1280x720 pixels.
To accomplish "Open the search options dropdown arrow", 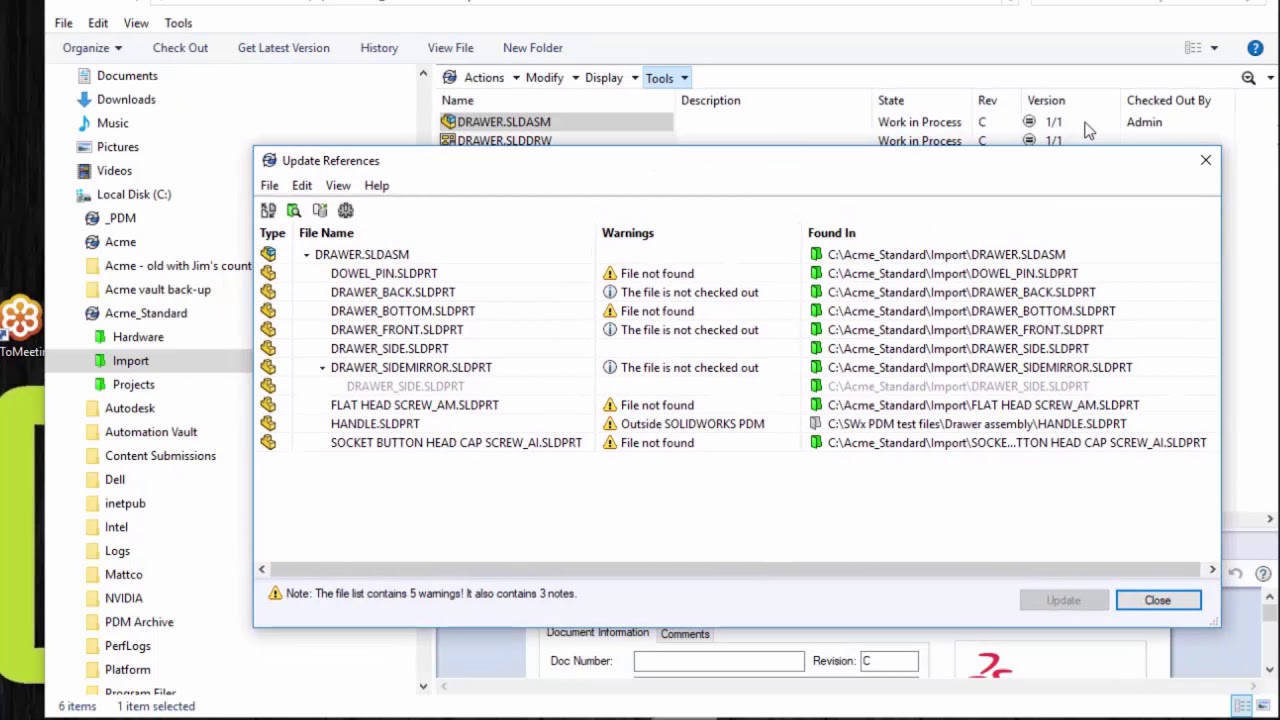I will point(1270,78).
